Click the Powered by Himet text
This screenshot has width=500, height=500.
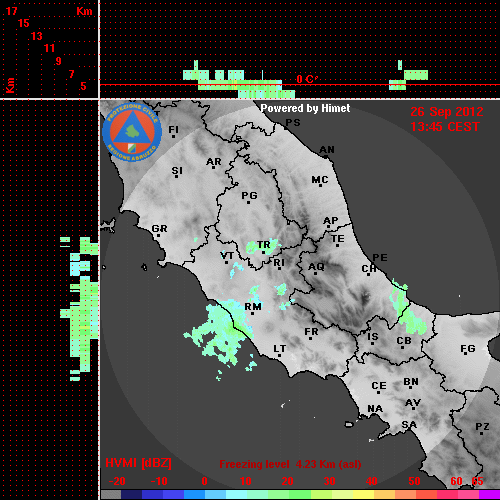305,108
